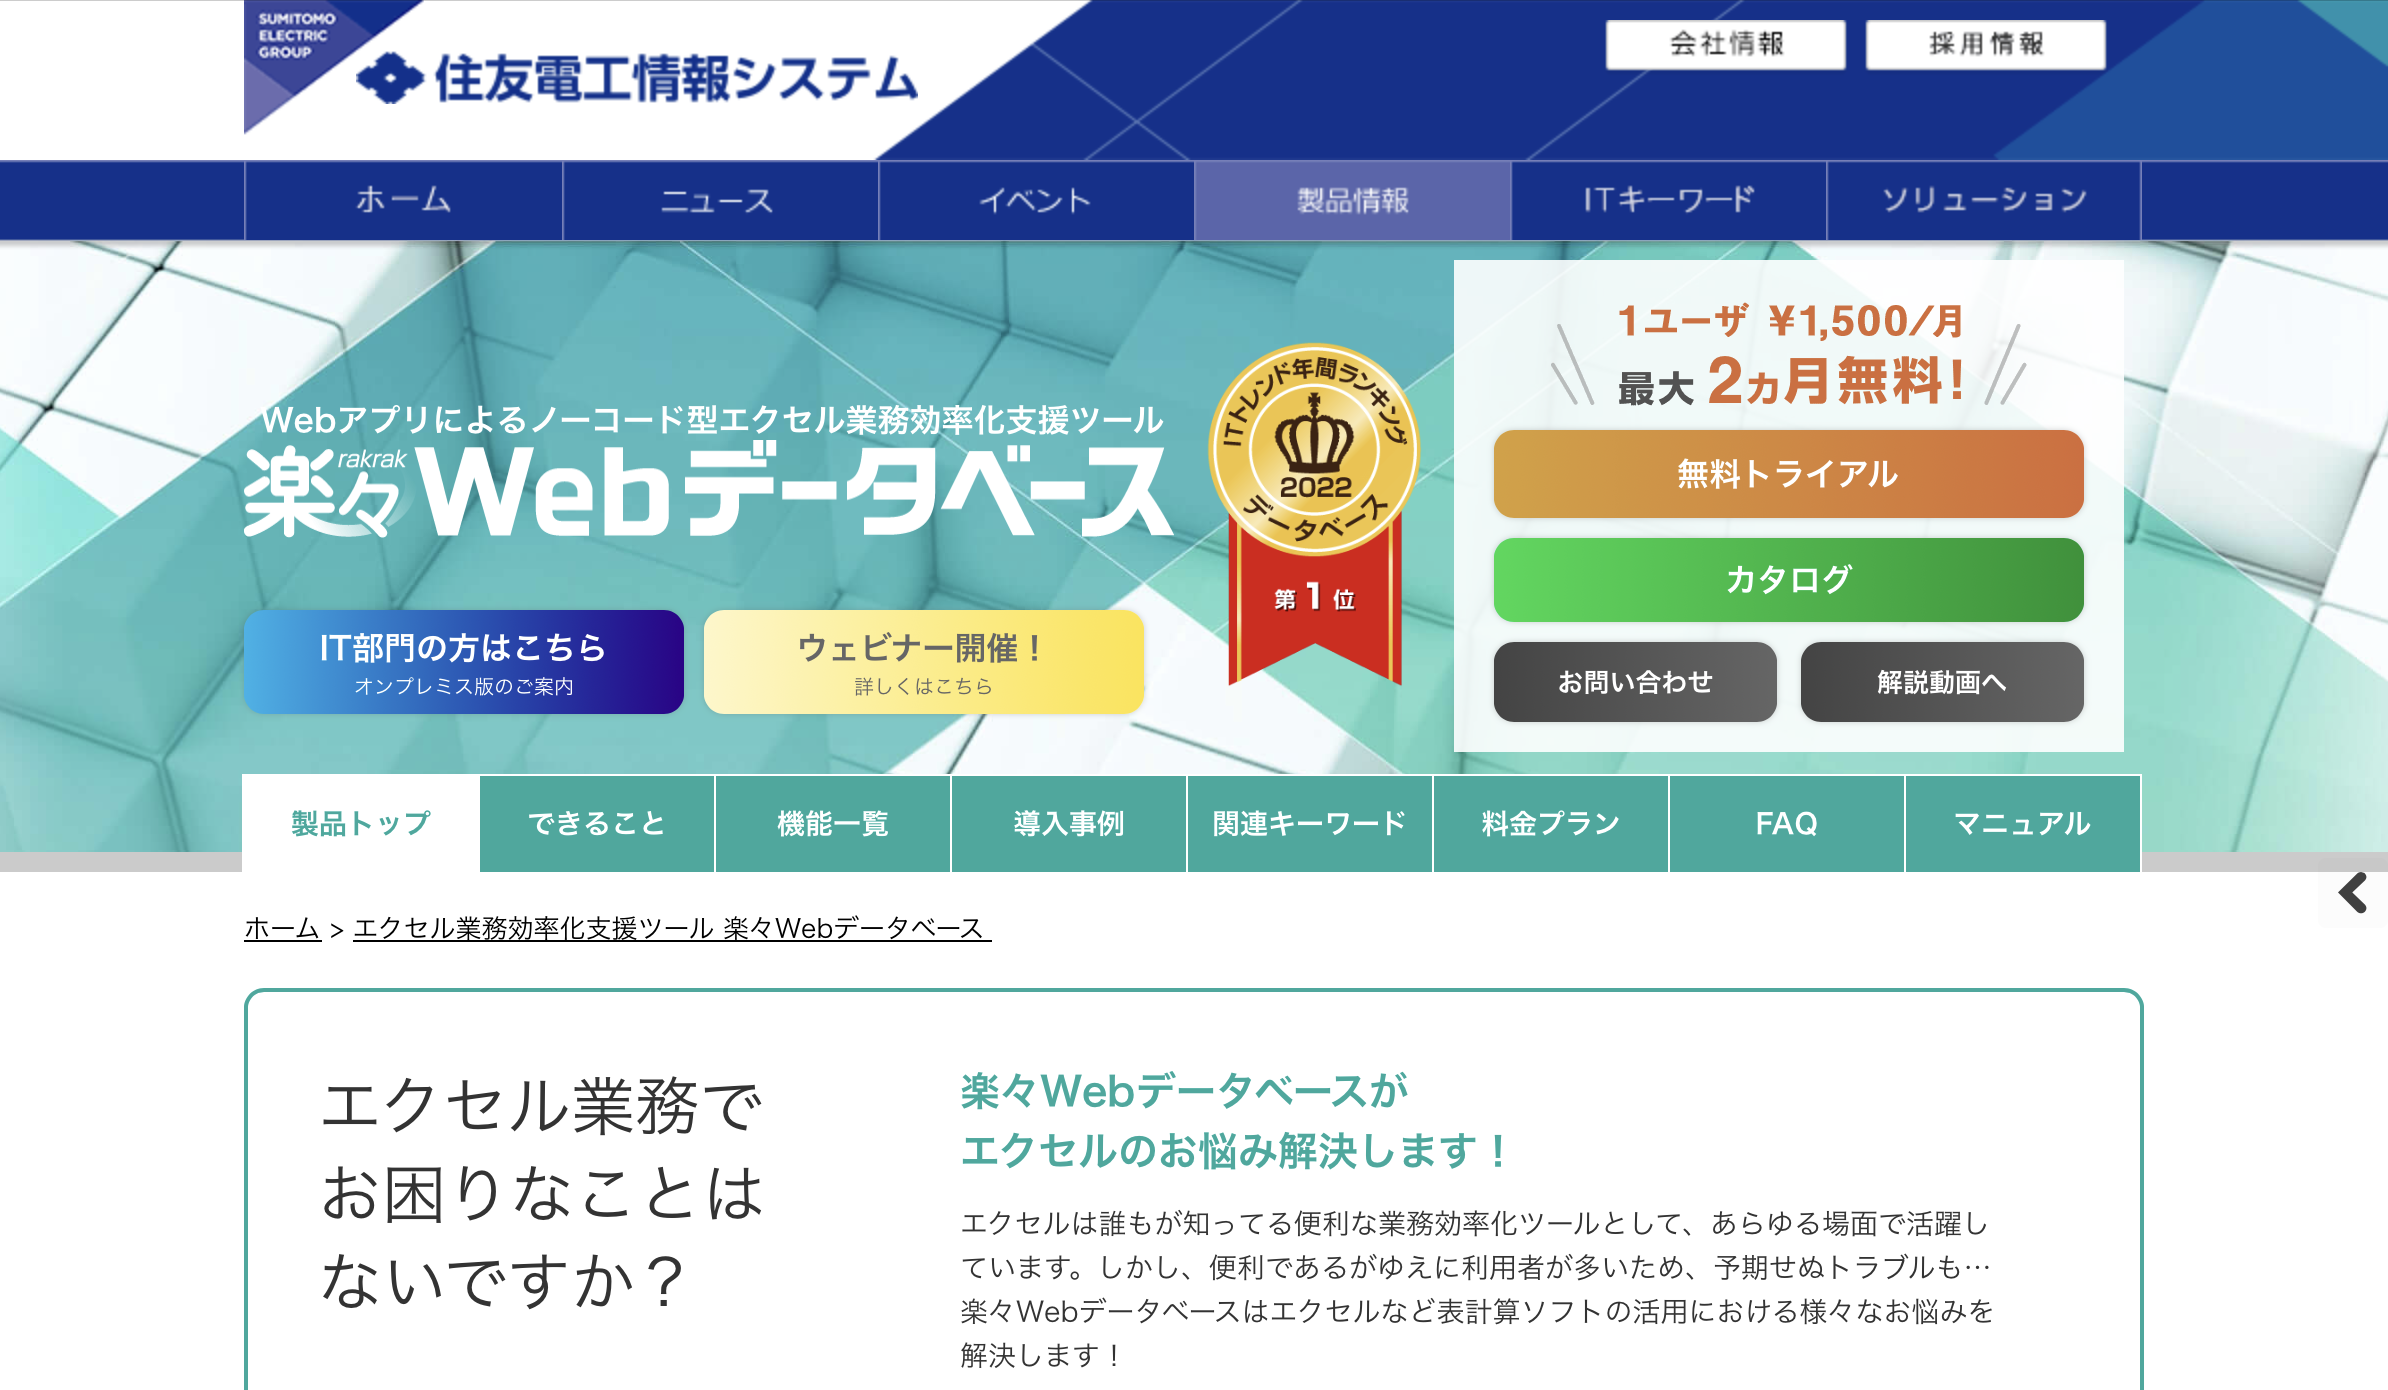Open イベント in main navigation
The width and height of the screenshot is (2388, 1390).
coord(1036,200)
